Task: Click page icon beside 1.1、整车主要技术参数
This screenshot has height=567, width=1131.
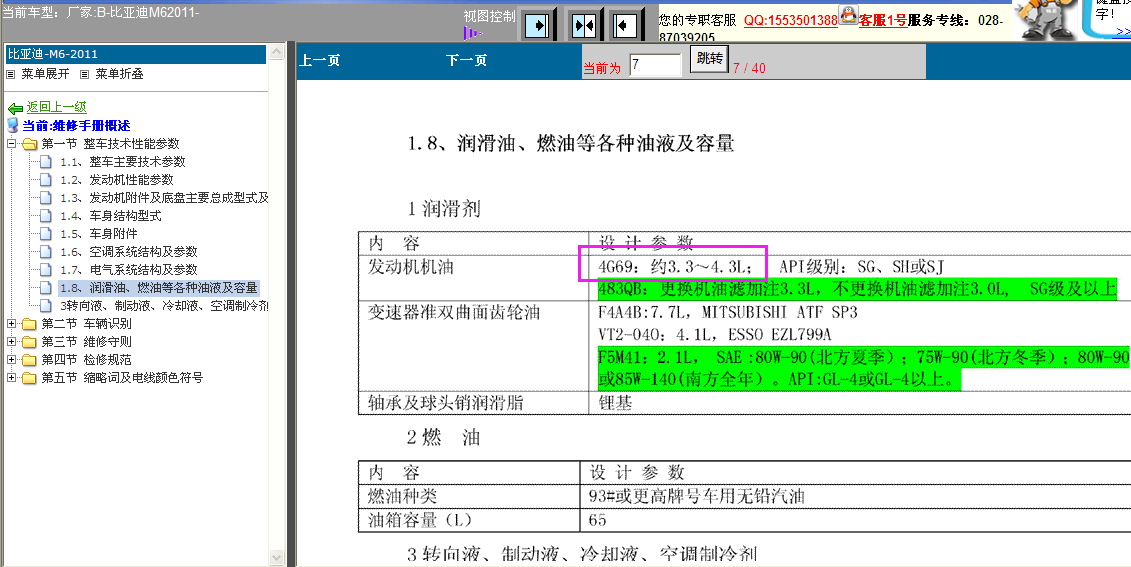Action: tap(45, 162)
